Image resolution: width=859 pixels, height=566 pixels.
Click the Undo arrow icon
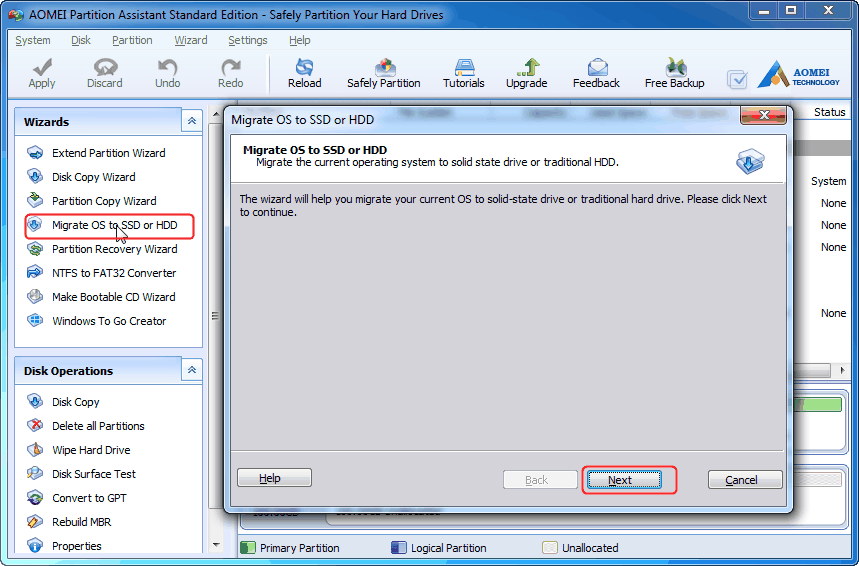coord(167,67)
